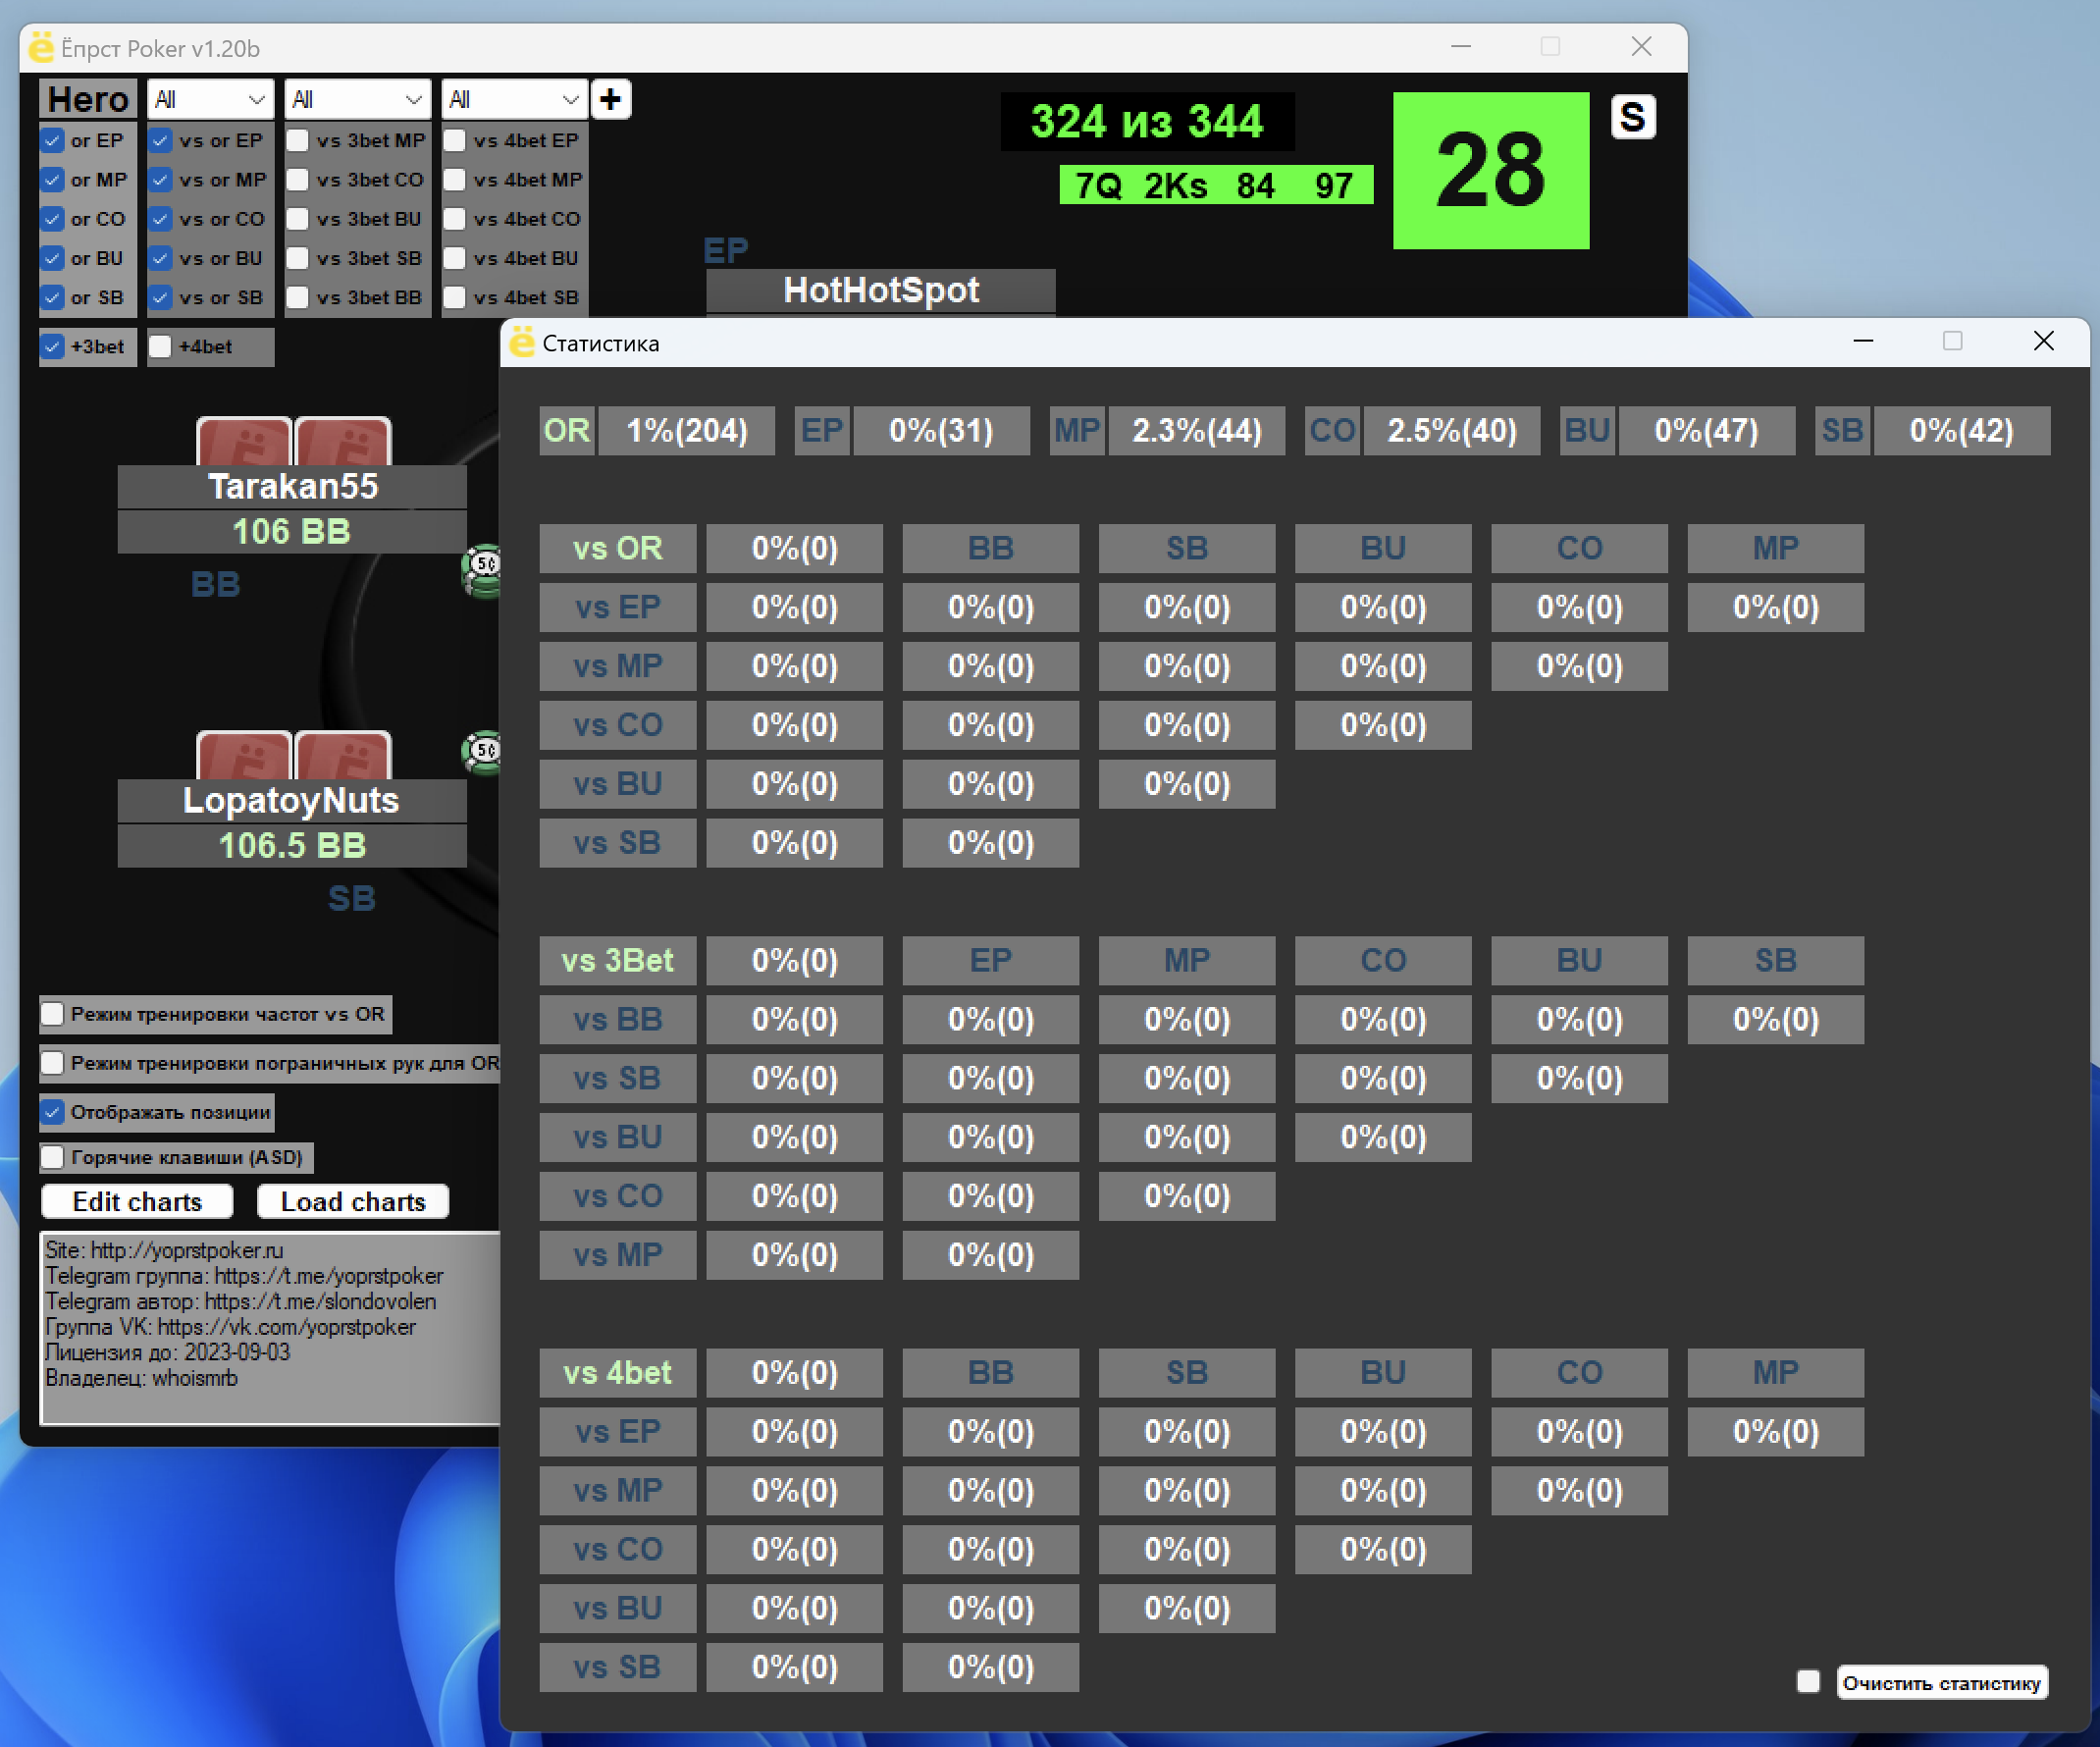
Task: Check the box beside 'Очистить статистику'
Action: (1808, 1682)
